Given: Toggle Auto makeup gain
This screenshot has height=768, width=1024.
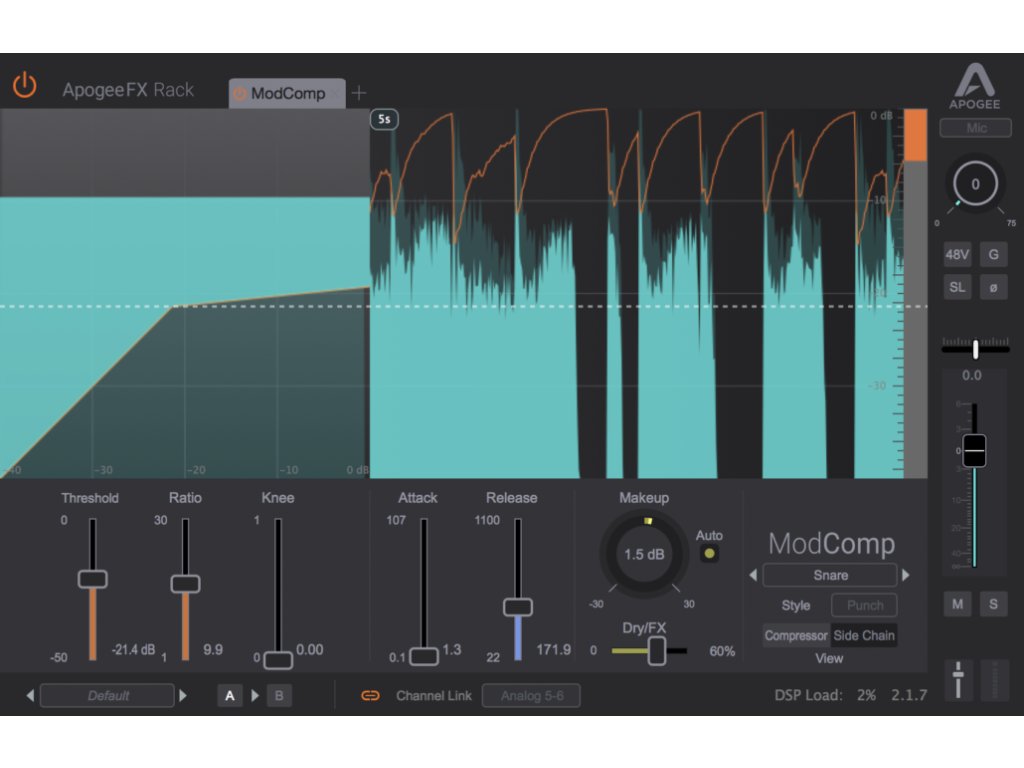Looking at the screenshot, I should (709, 554).
